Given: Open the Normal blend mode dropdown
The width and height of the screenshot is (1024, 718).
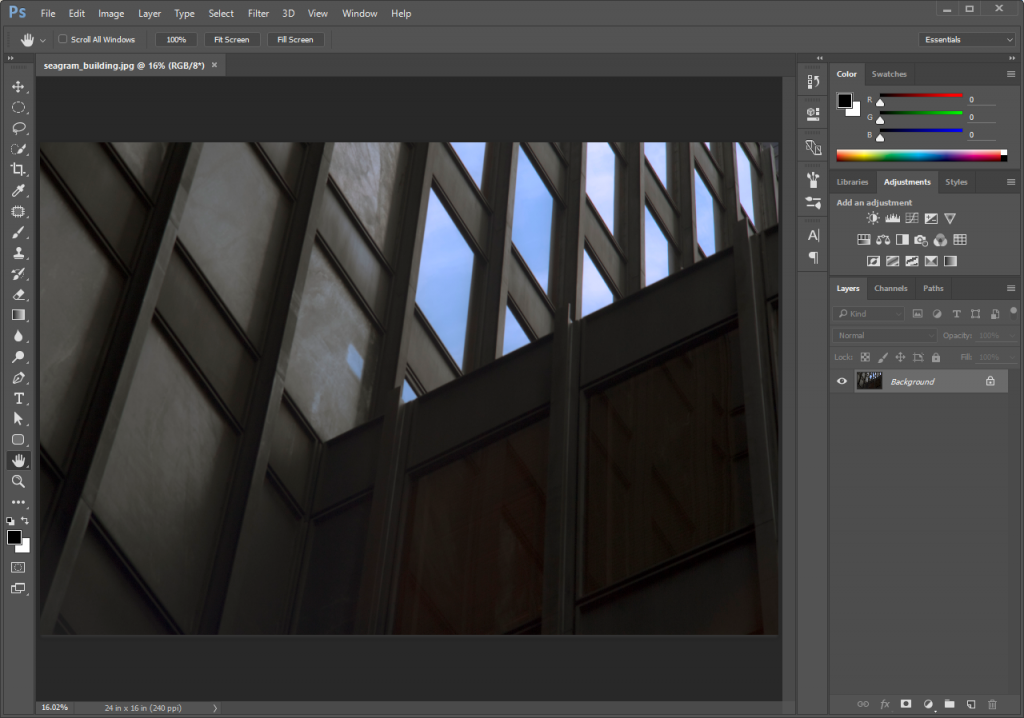Looking at the screenshot, I should (x=885, y=336).
